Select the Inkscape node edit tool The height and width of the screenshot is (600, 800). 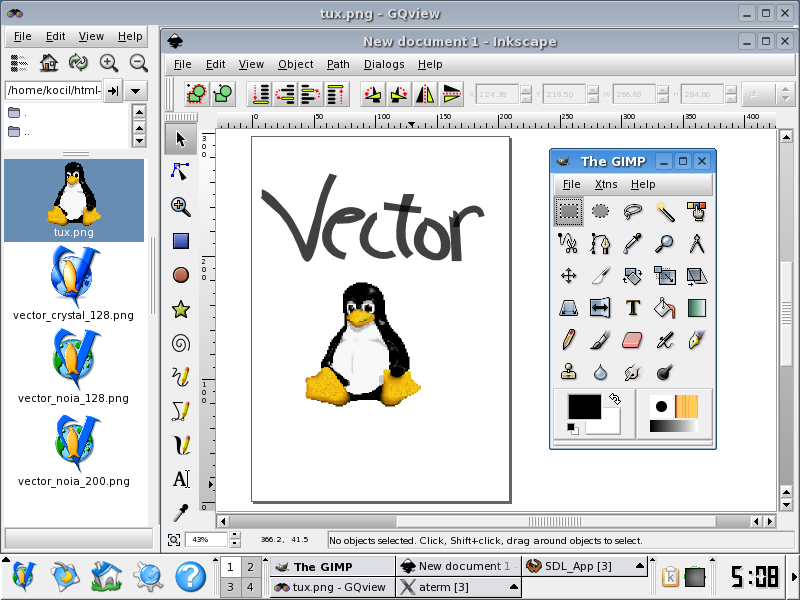(x=181, y=172)
